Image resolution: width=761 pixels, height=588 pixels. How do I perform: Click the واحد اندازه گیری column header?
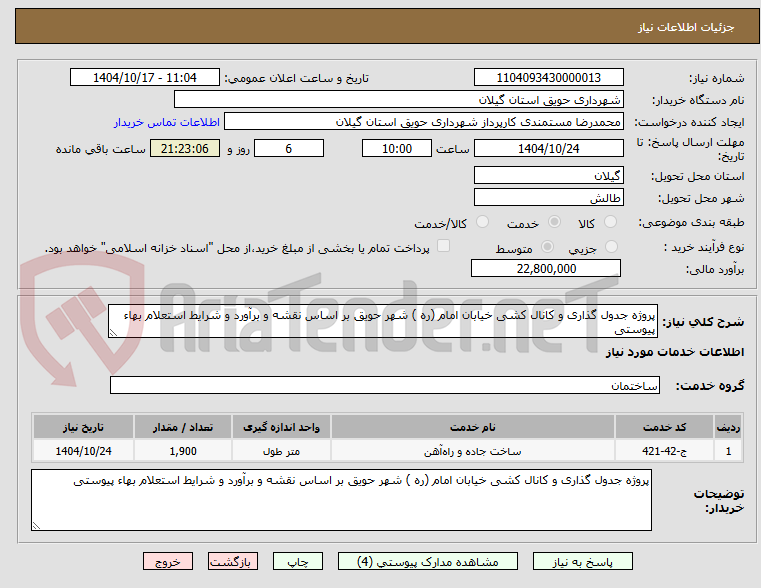point(281,427)
